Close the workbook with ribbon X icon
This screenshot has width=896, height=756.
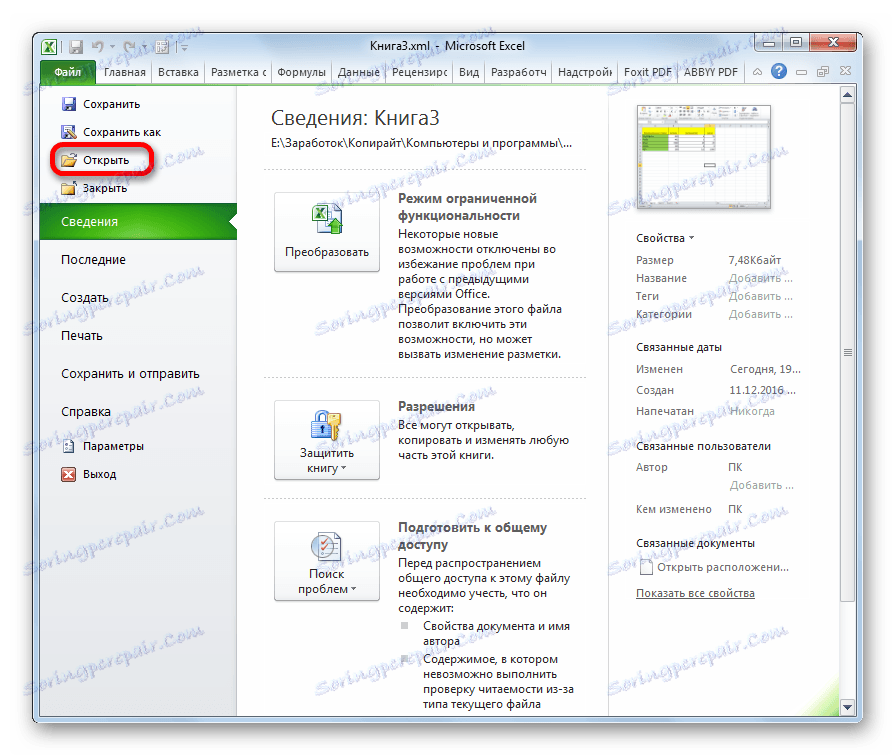(x=846, y=71)
